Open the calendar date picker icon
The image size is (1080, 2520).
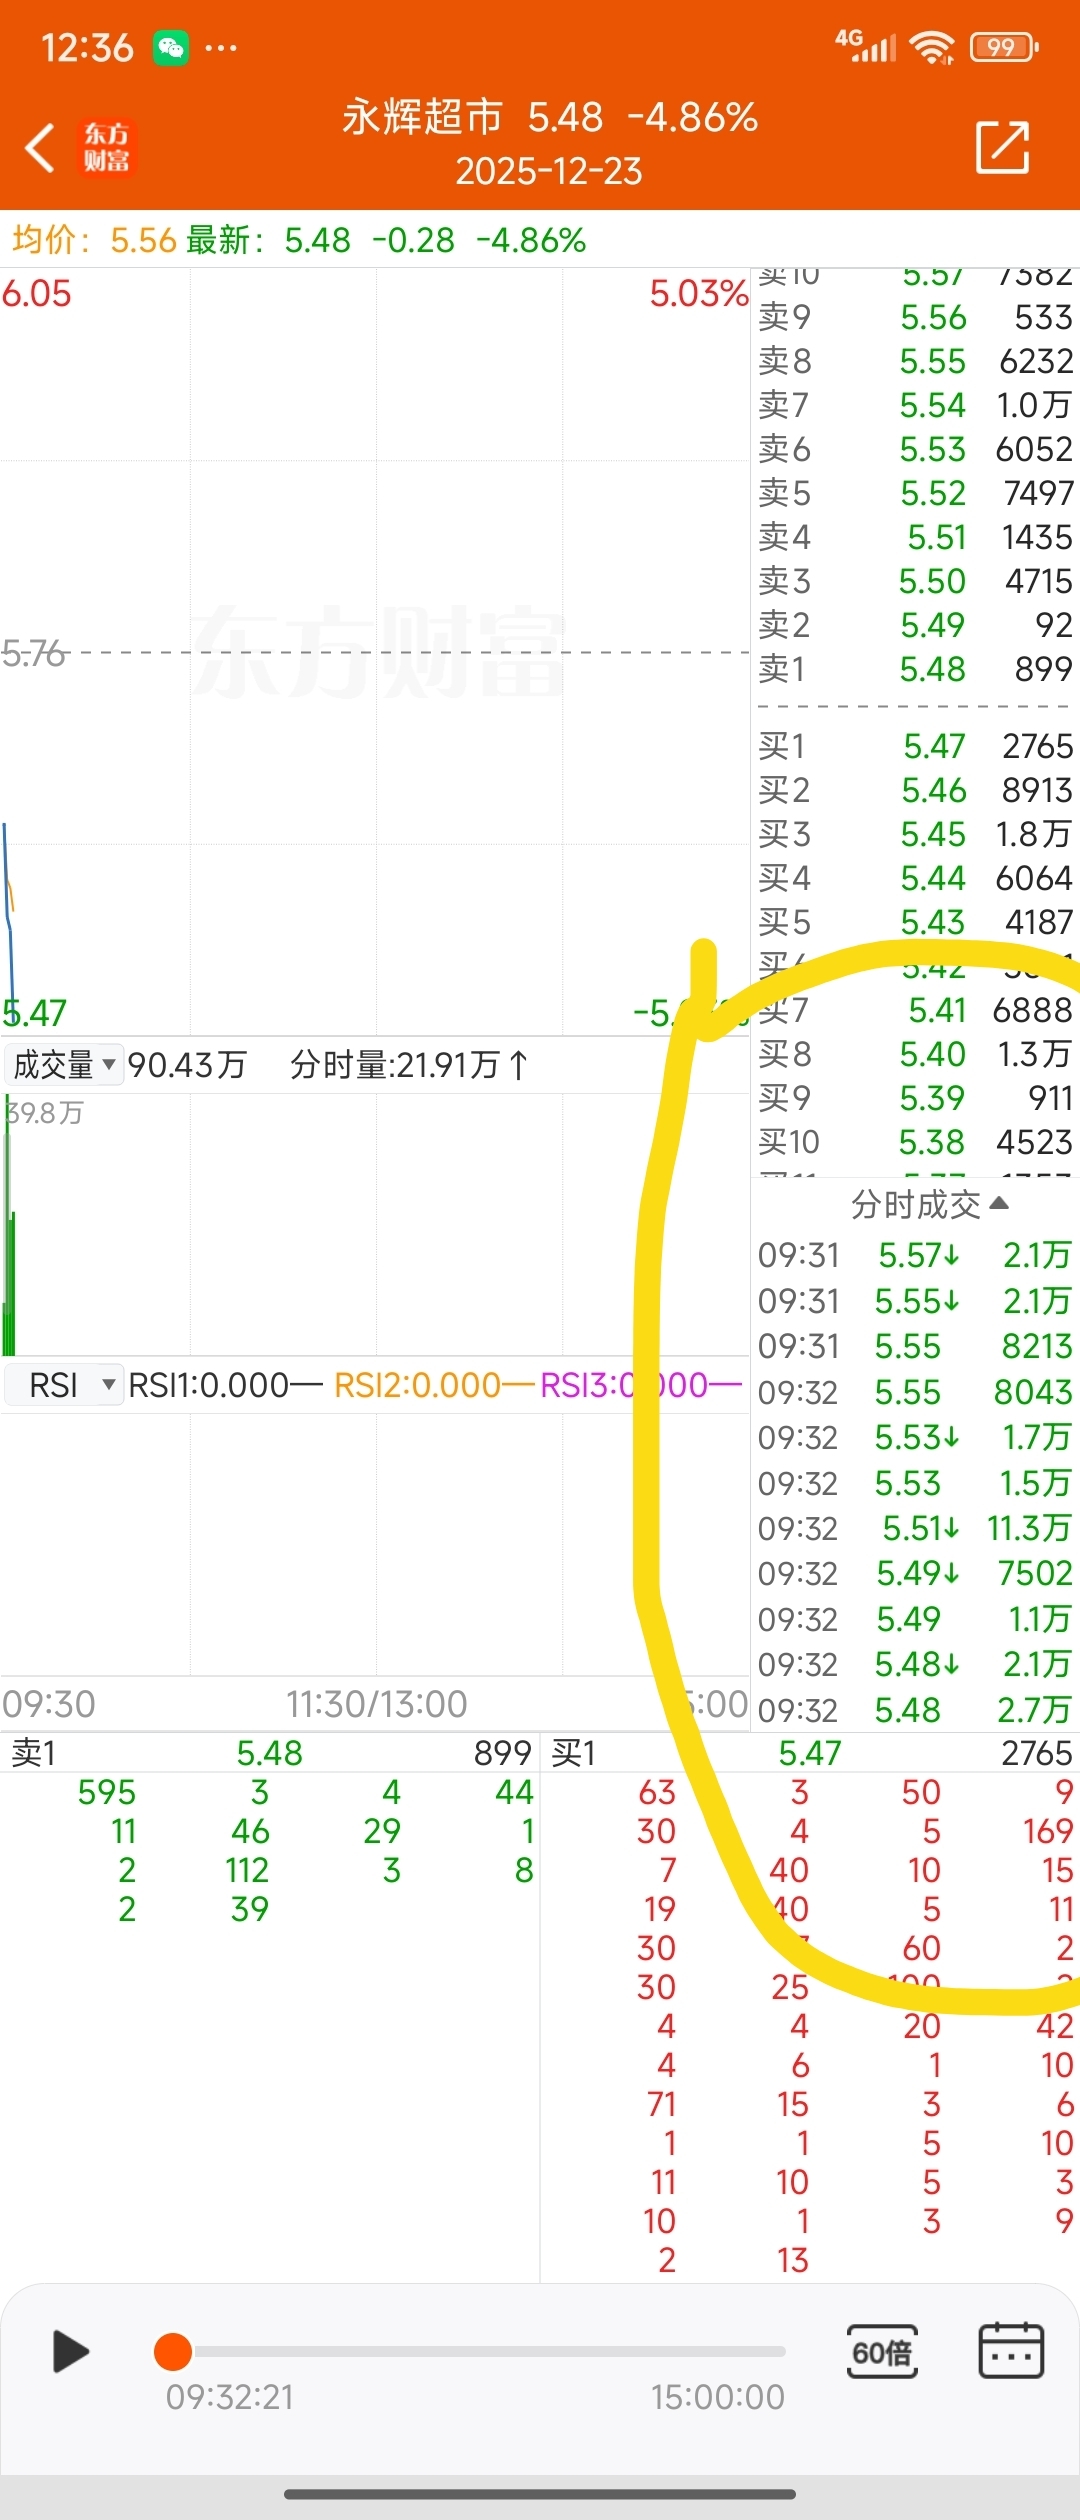pos(1011,2350)
